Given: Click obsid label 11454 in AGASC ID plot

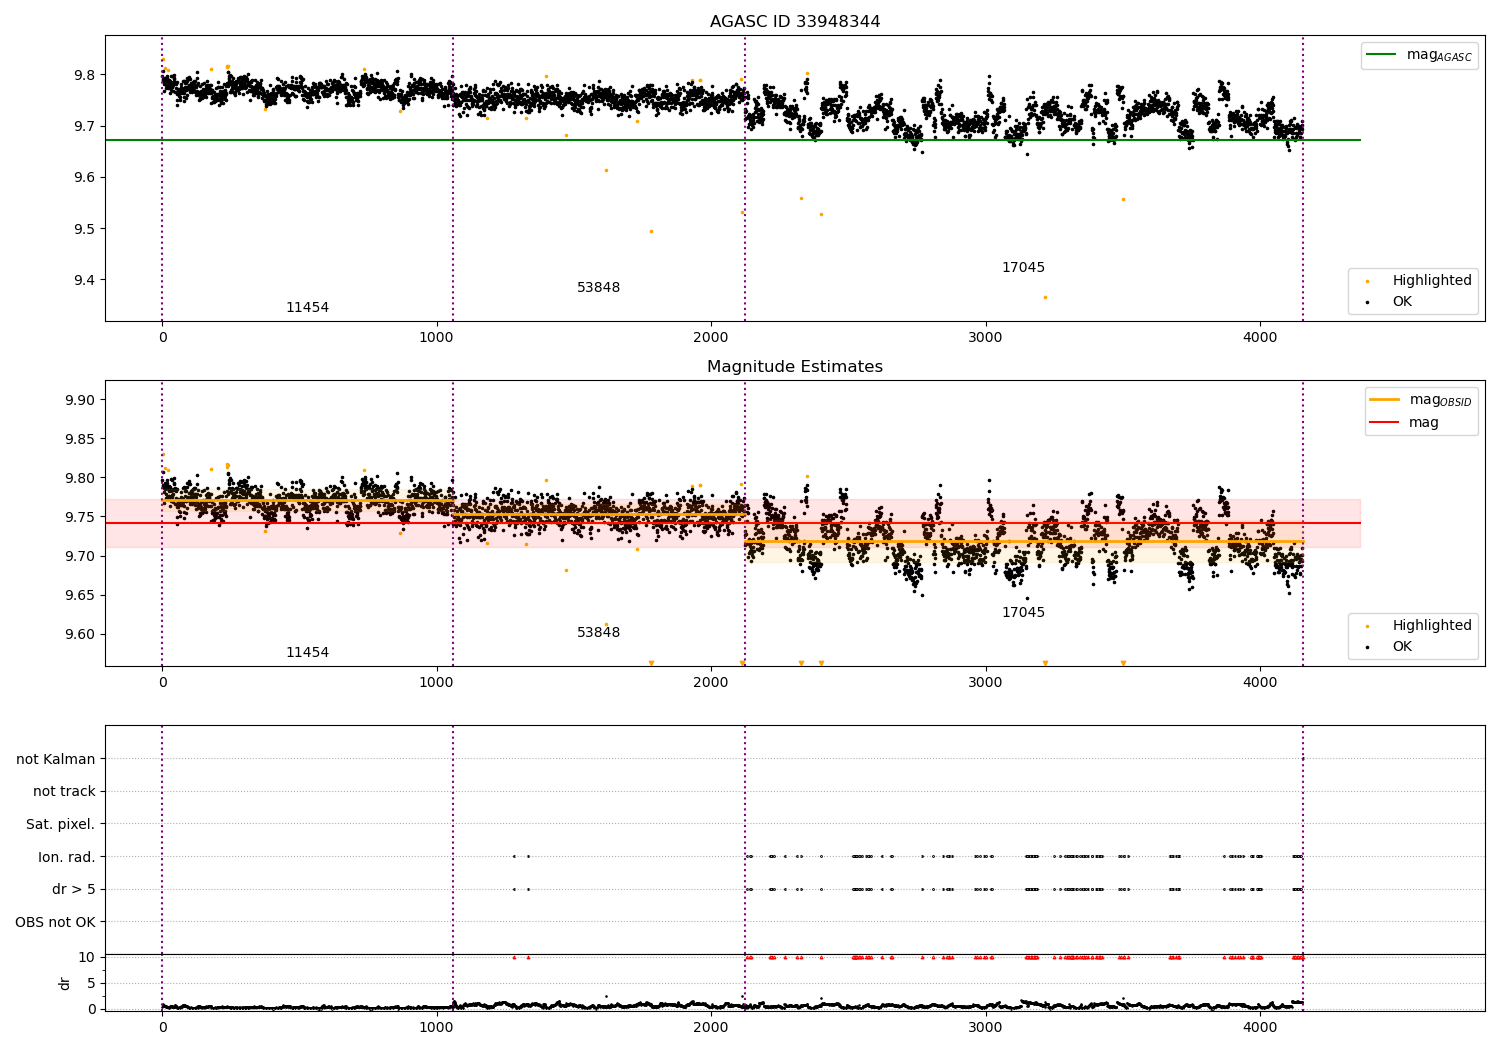Looking at the screenshot, I should (x=307, y=308).
